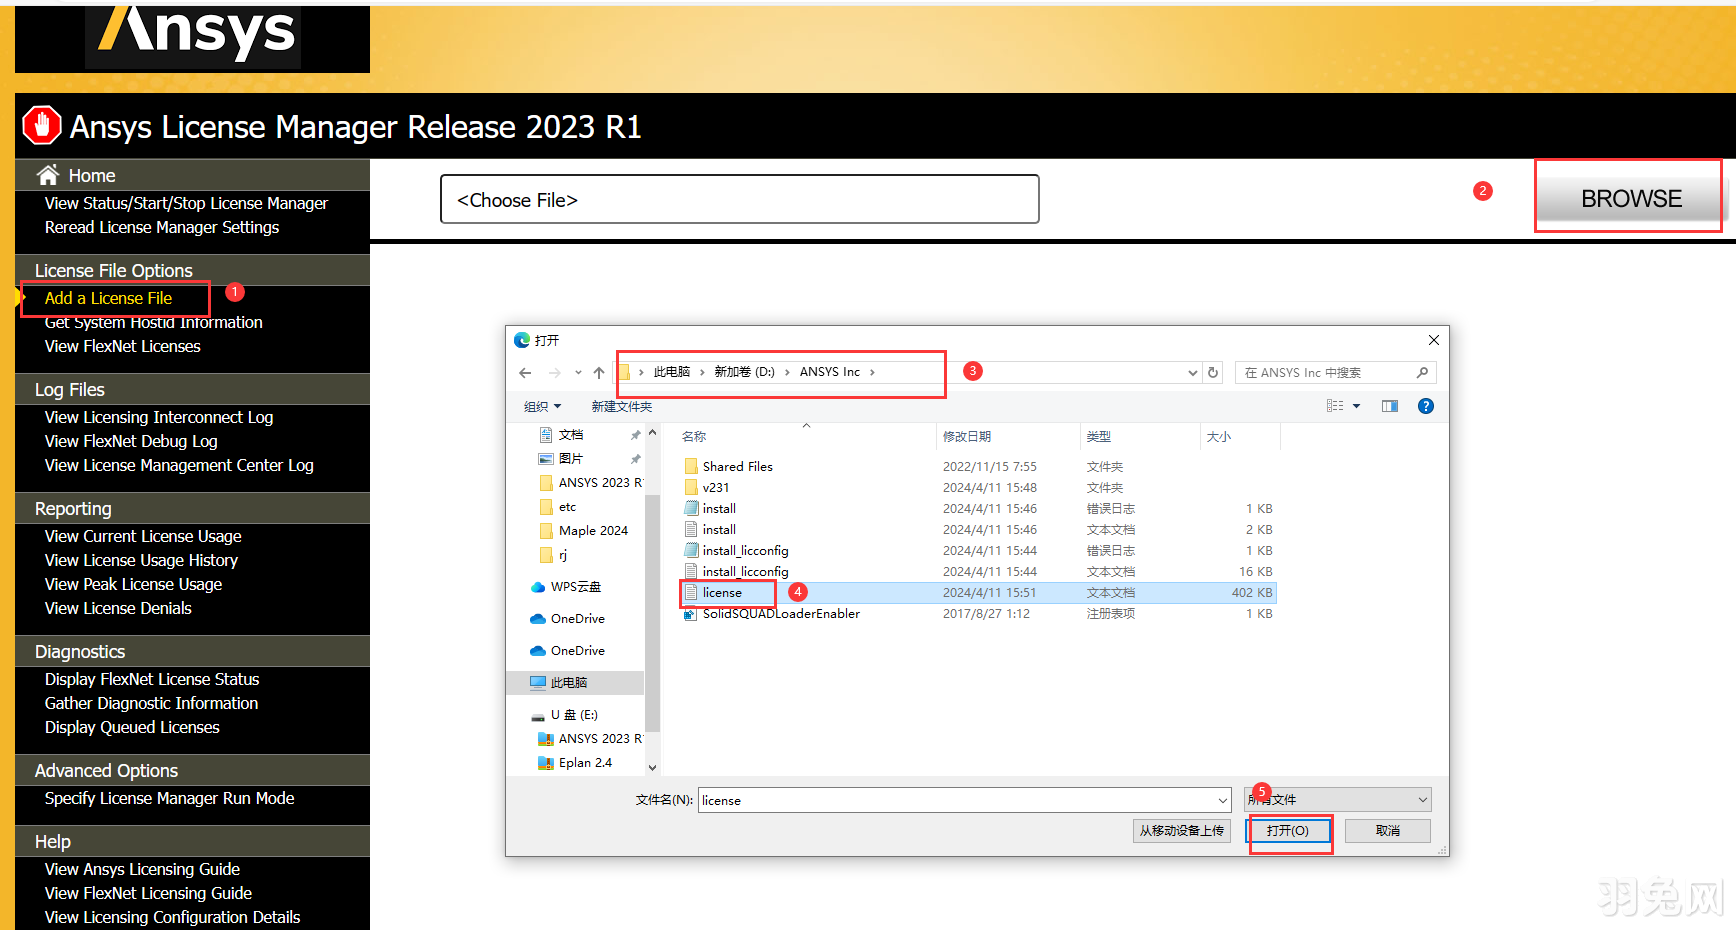Click the help question mark in file dialog

[x=1425, y=406]
